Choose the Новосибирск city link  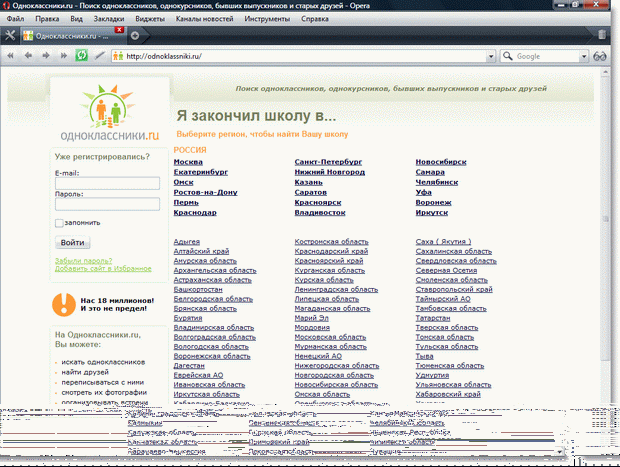pyautogui.click(x=441, y=162)
